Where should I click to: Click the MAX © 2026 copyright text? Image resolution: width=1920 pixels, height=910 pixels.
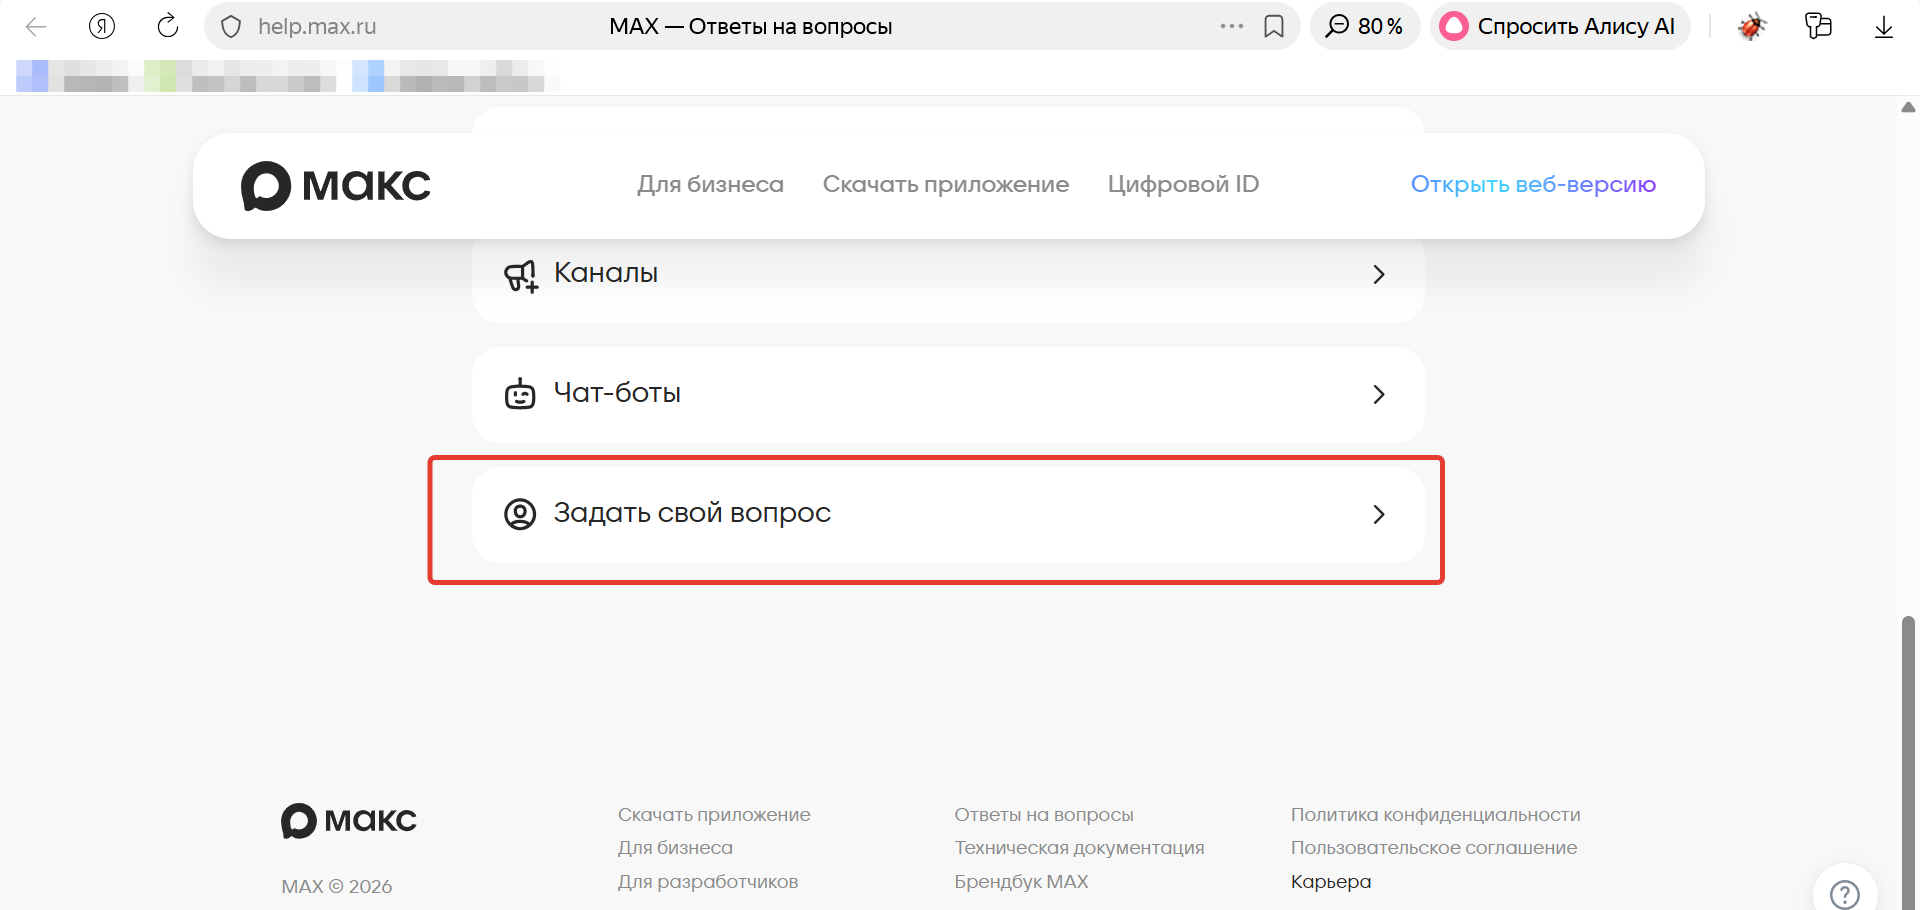(x=337, y=887)
